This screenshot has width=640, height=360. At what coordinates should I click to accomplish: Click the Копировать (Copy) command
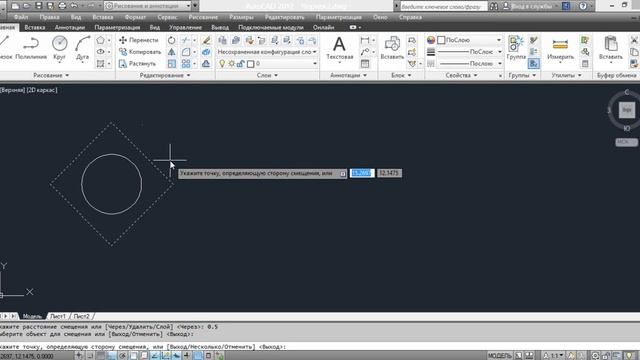pyautogui.click(x=140, y=52)
